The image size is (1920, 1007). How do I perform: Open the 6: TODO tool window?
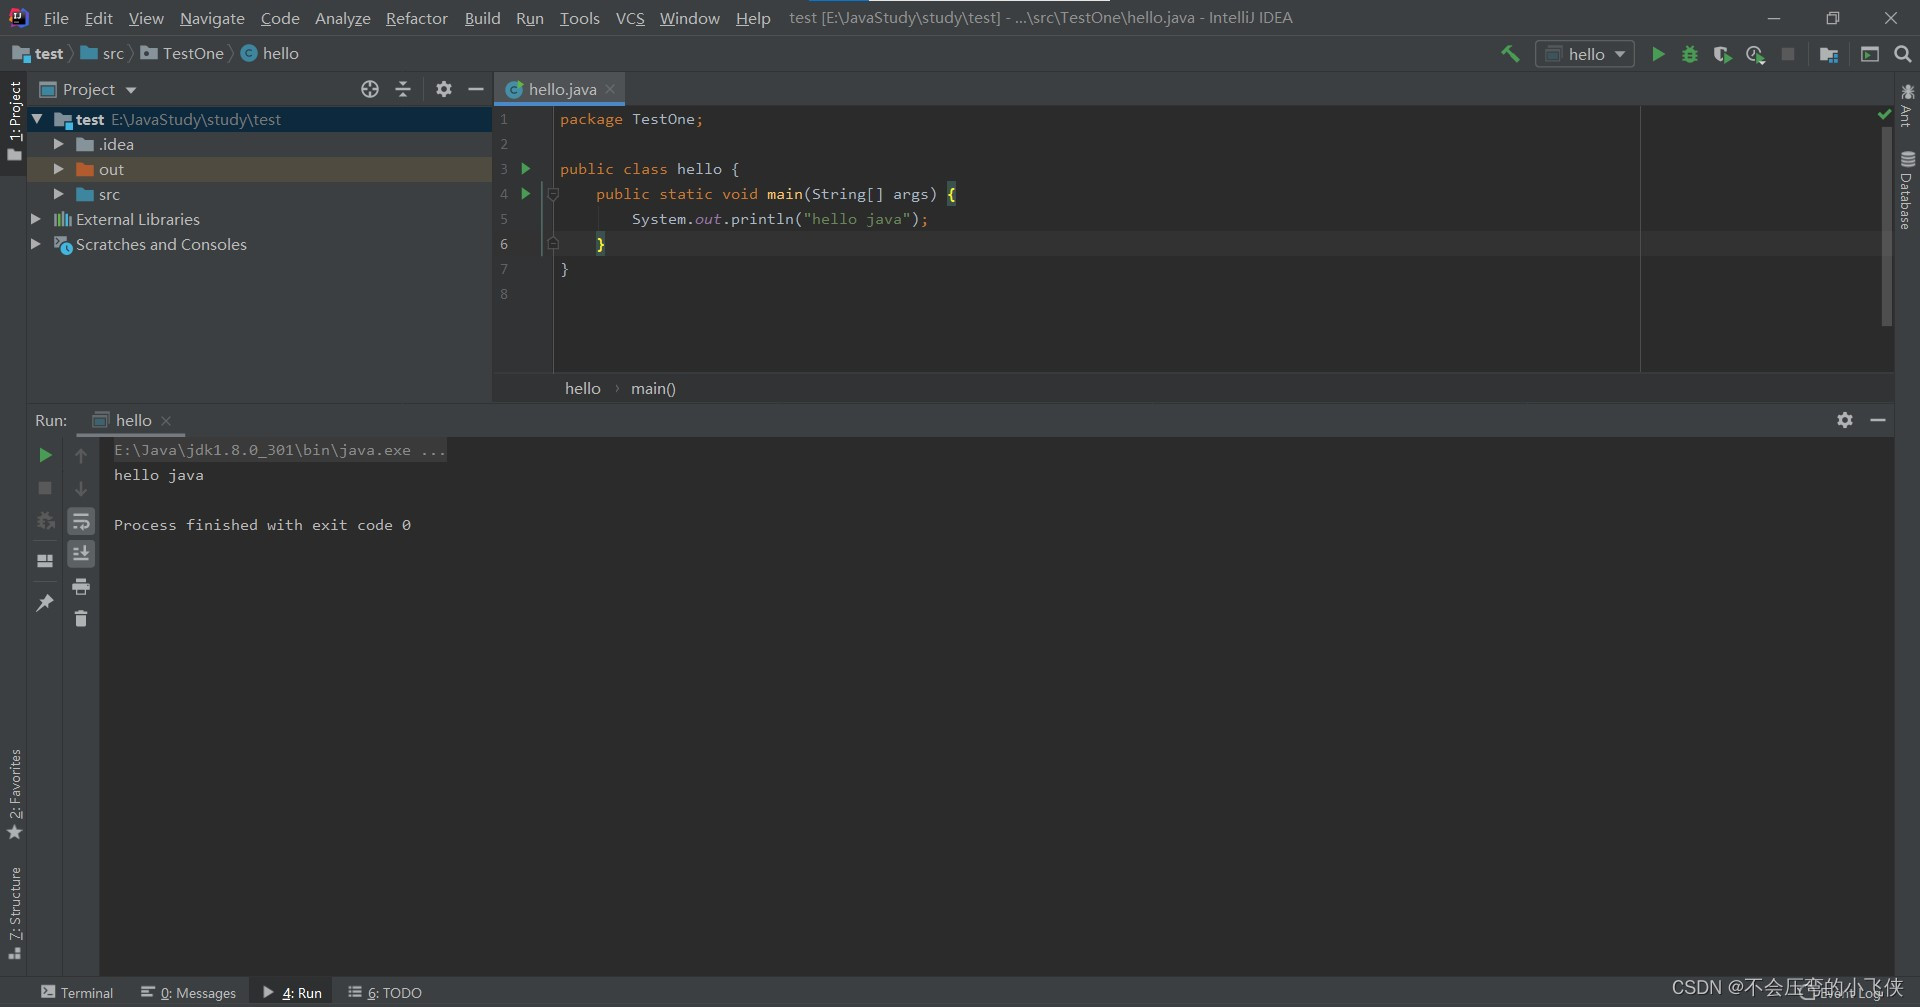tap(385, 992)
